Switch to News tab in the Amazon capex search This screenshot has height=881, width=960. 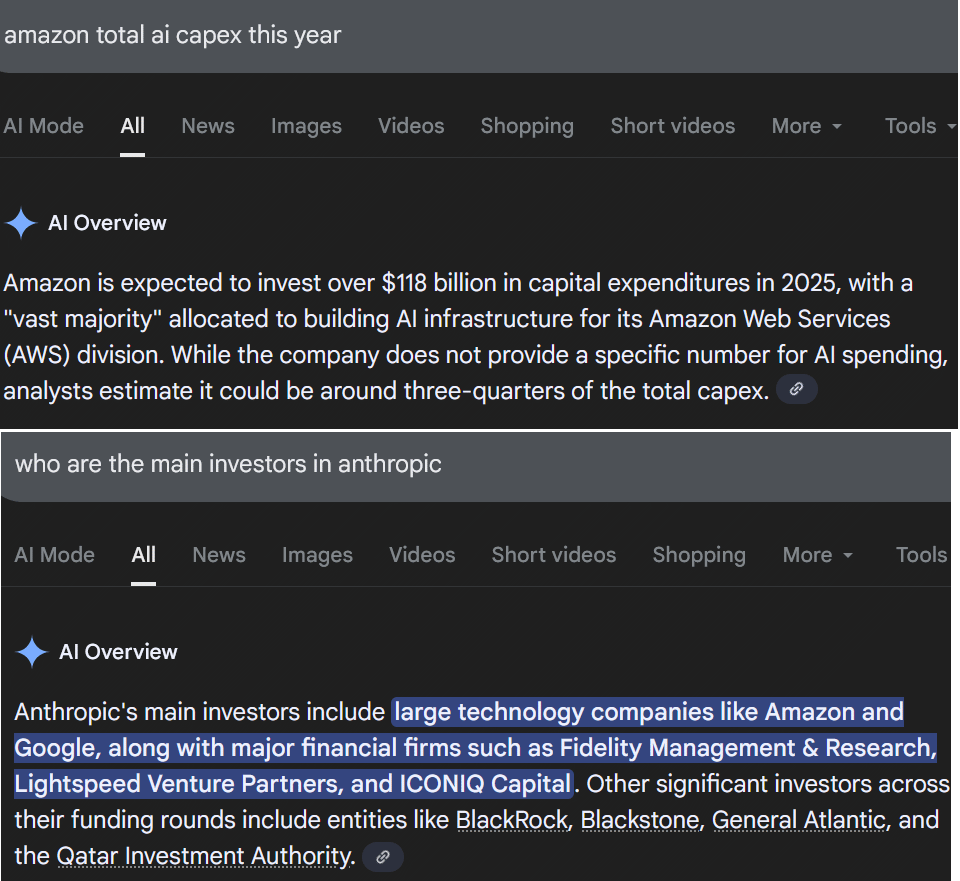(208, 126)
